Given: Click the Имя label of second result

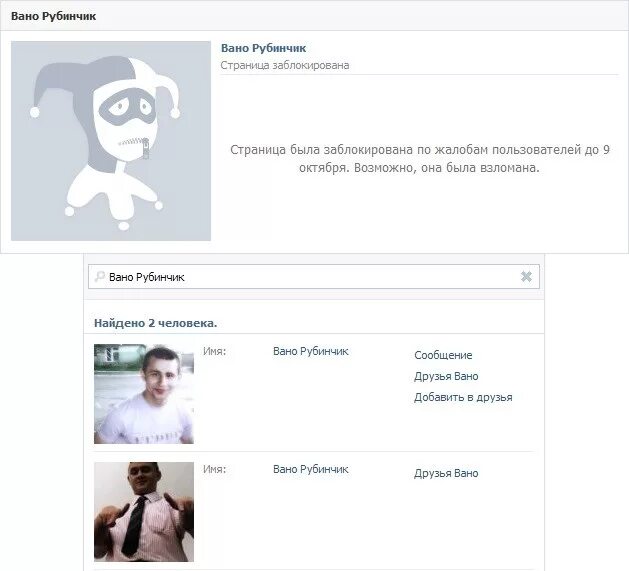Looking at the screenshot, I should pyautogui.click(x=214, y=469).
